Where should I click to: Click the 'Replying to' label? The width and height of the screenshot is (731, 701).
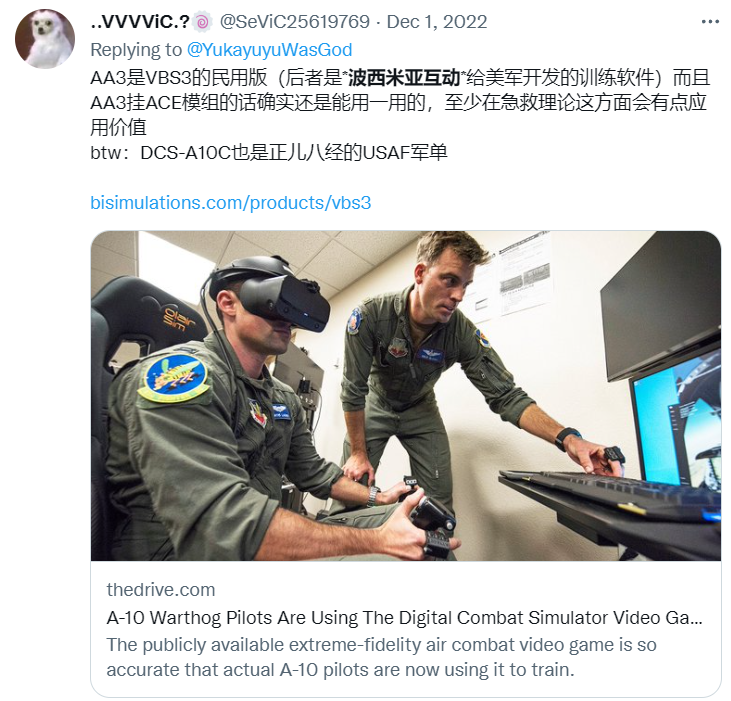[x=136, y=50]
